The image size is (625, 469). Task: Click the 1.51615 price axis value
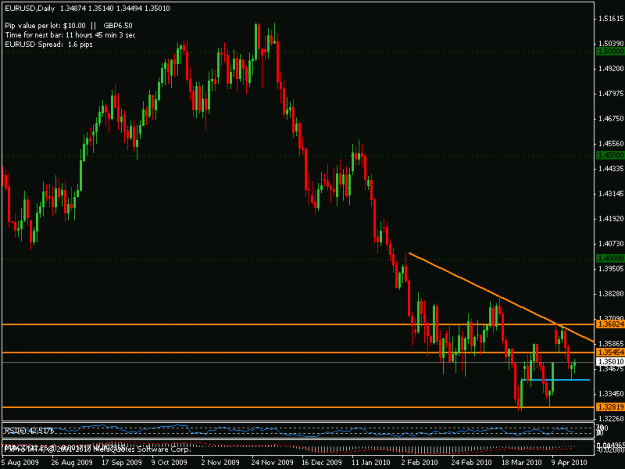click(611, 18)
